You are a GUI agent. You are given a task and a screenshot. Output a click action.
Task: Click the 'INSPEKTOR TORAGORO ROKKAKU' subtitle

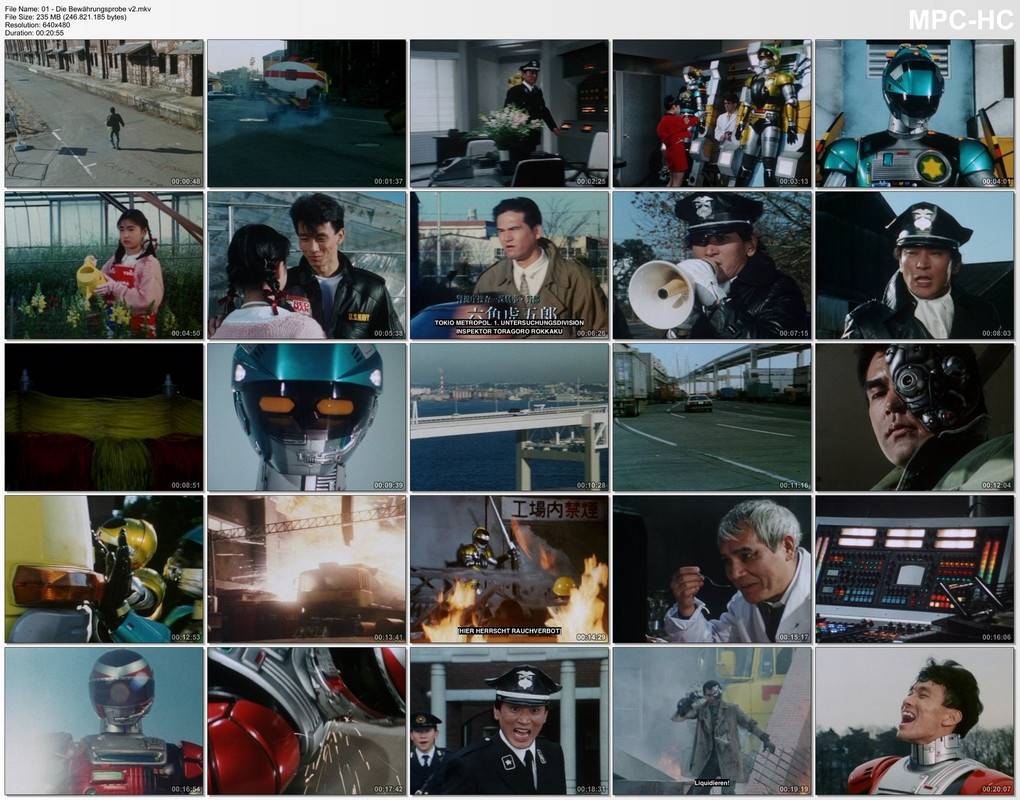point(509,331)
